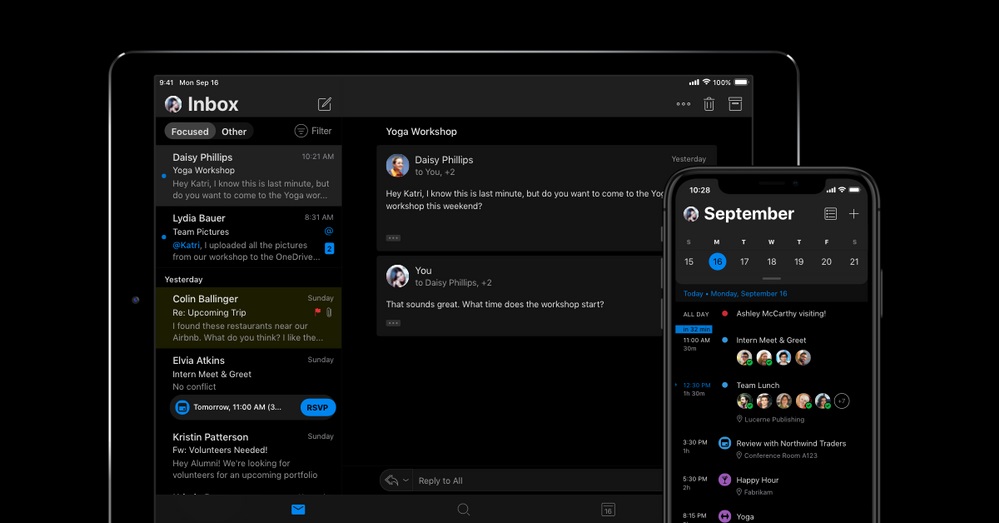Select September 15 in week strip

point(689,261)
